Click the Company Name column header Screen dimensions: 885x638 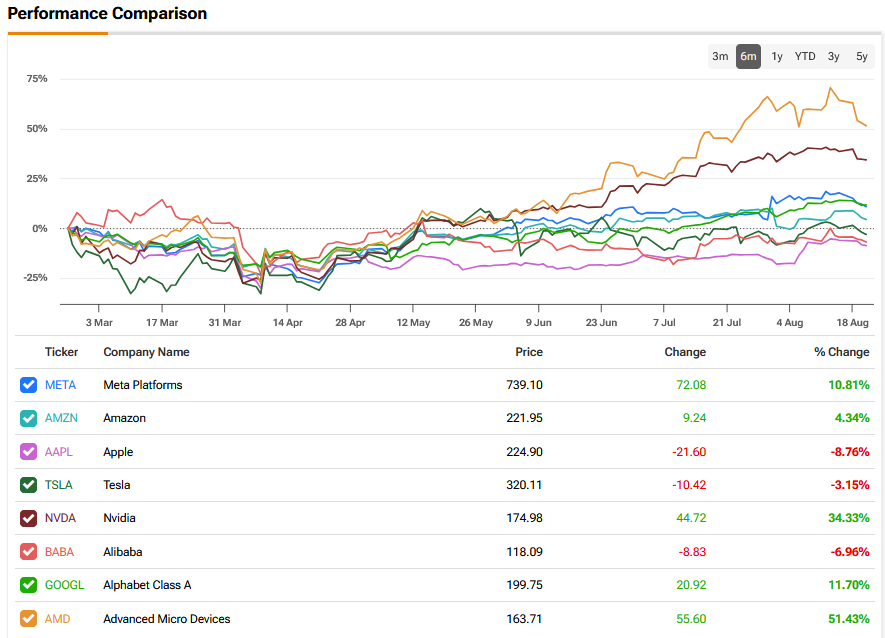click(x=146, y=352)
